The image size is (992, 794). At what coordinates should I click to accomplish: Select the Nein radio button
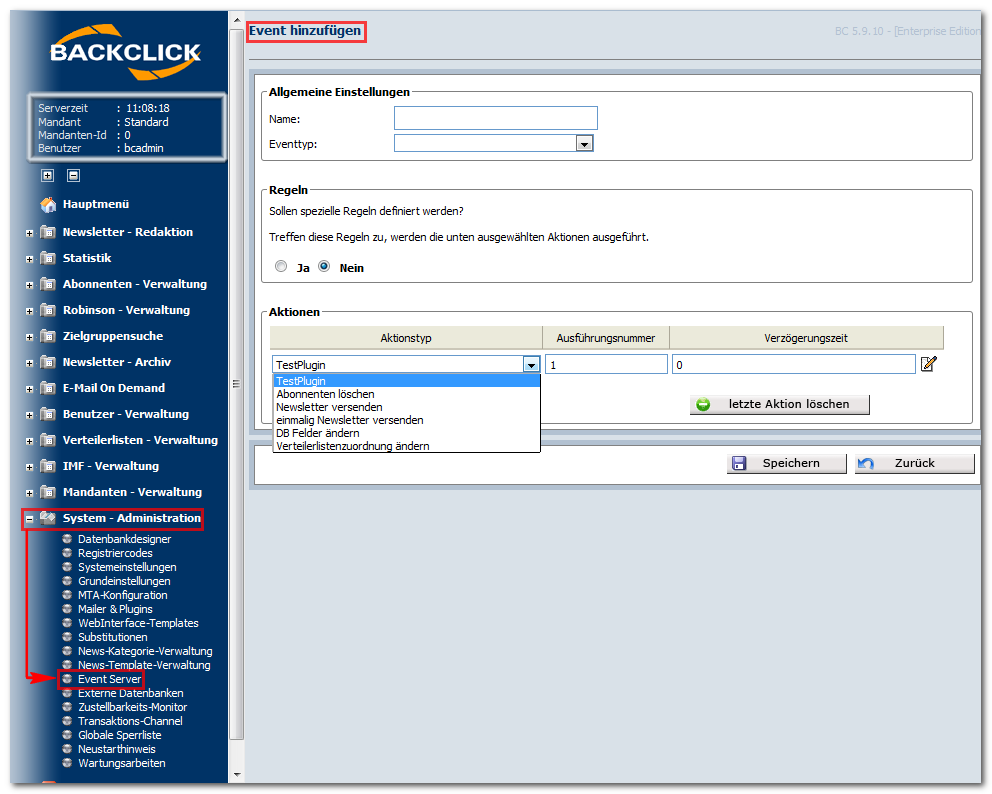pos(324,266)
